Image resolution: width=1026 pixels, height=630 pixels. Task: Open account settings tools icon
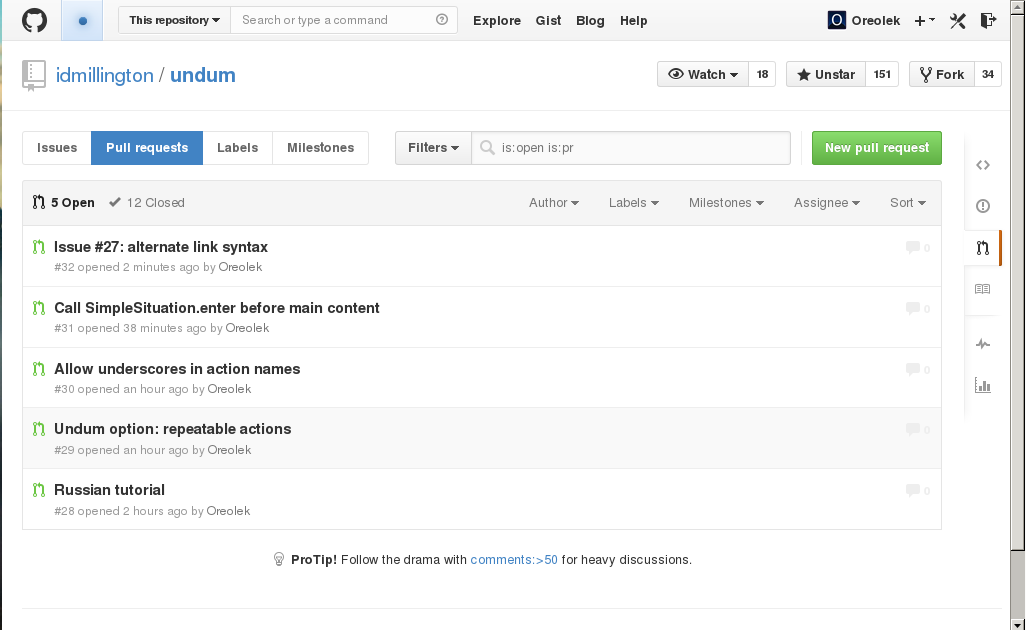[x=957, y=20]
